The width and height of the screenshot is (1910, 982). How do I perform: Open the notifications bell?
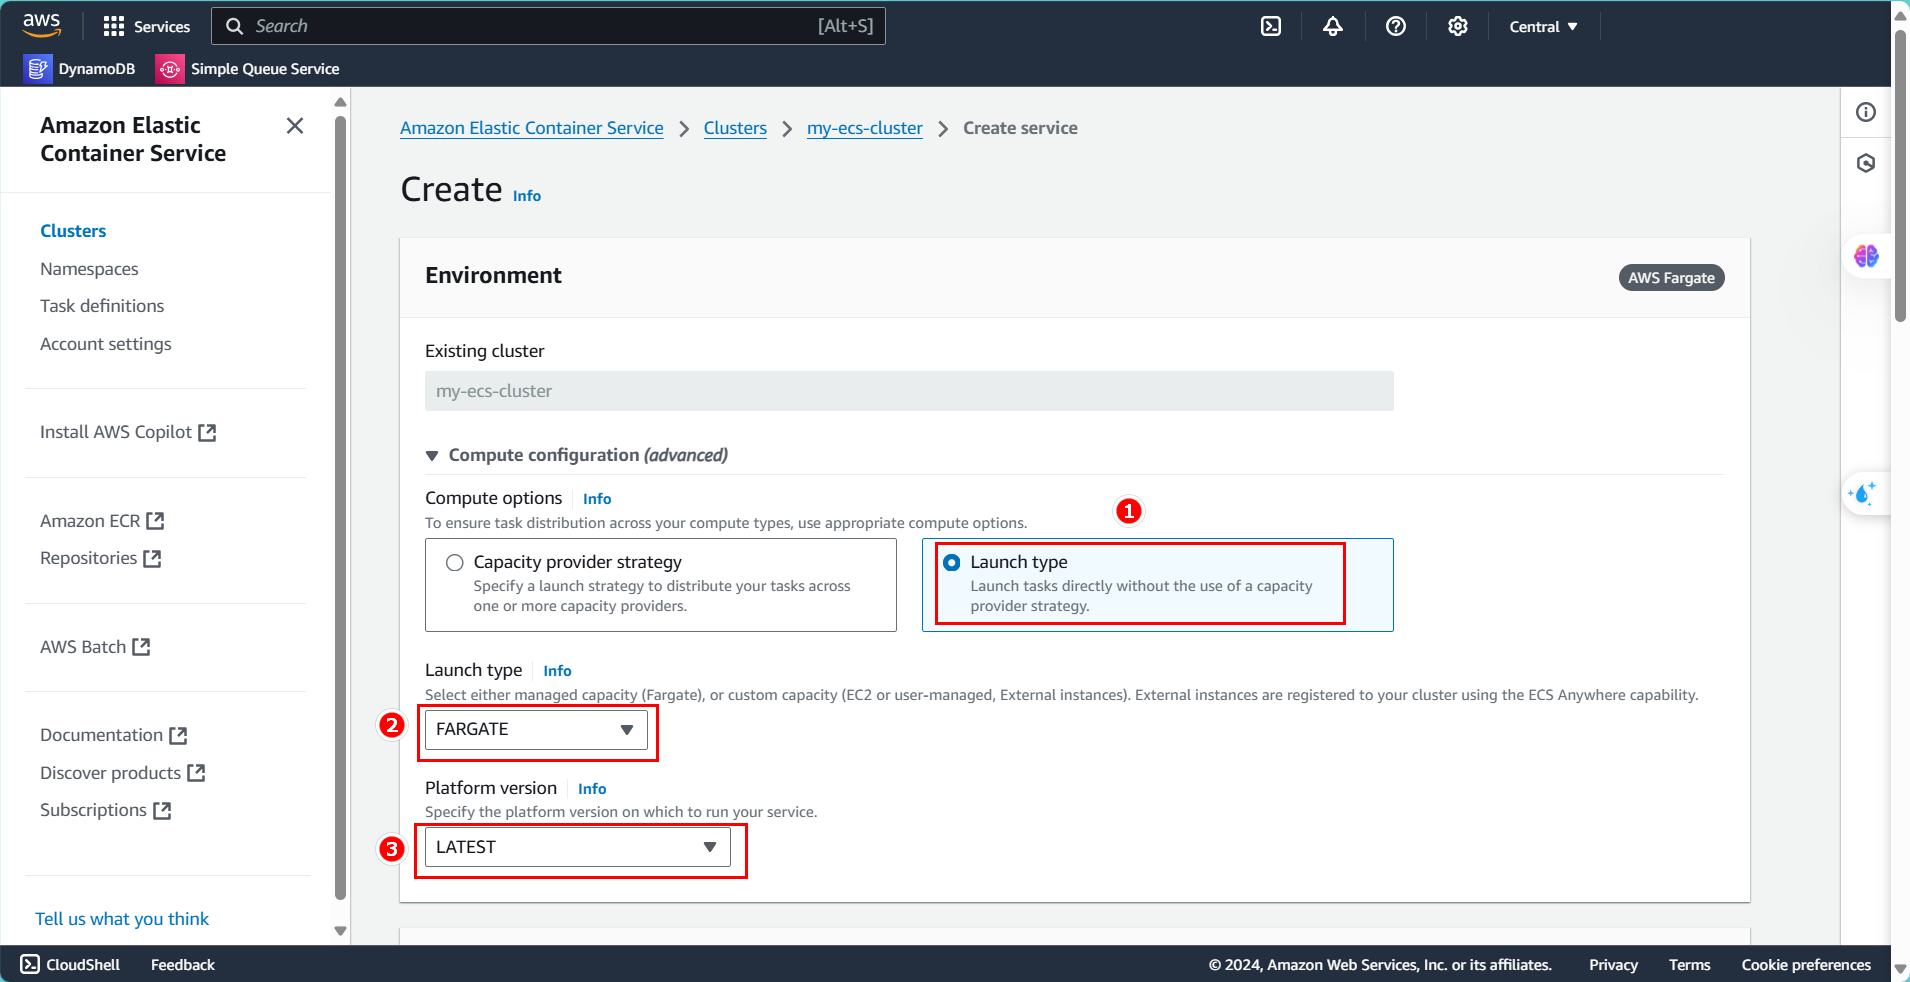(1333, 26)
